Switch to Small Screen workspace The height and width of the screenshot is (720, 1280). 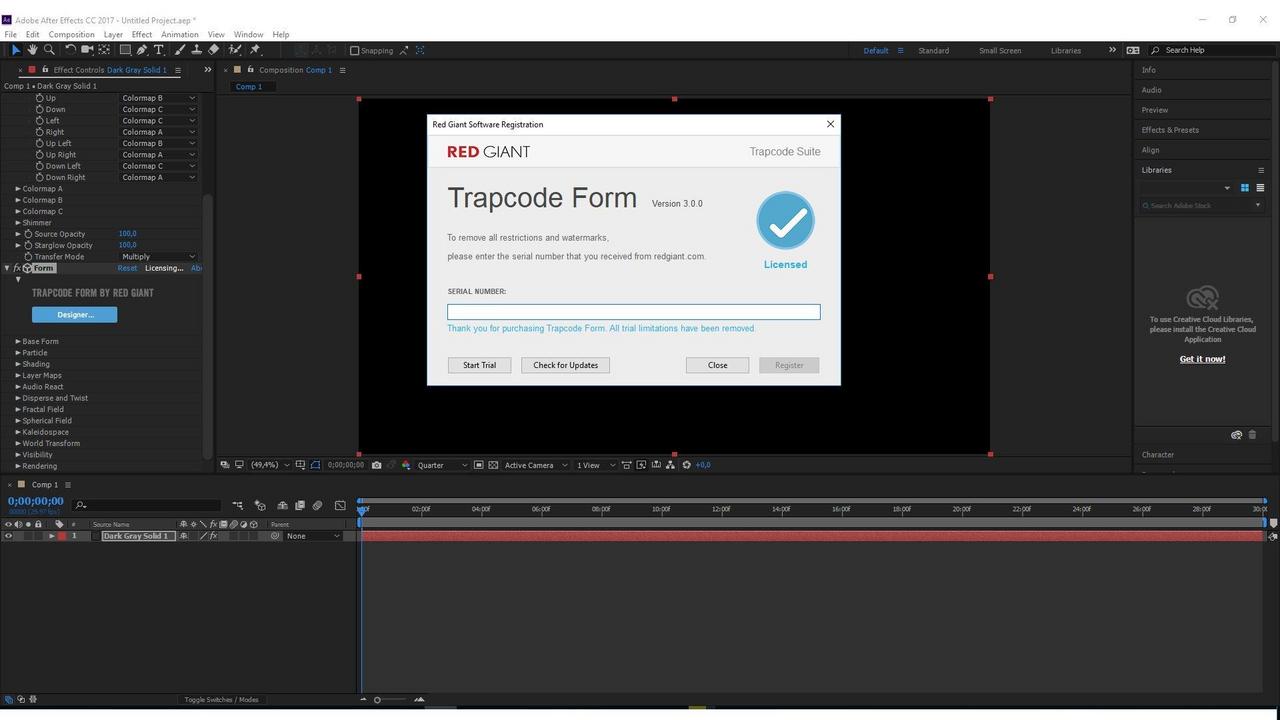tap(1000, 50)
